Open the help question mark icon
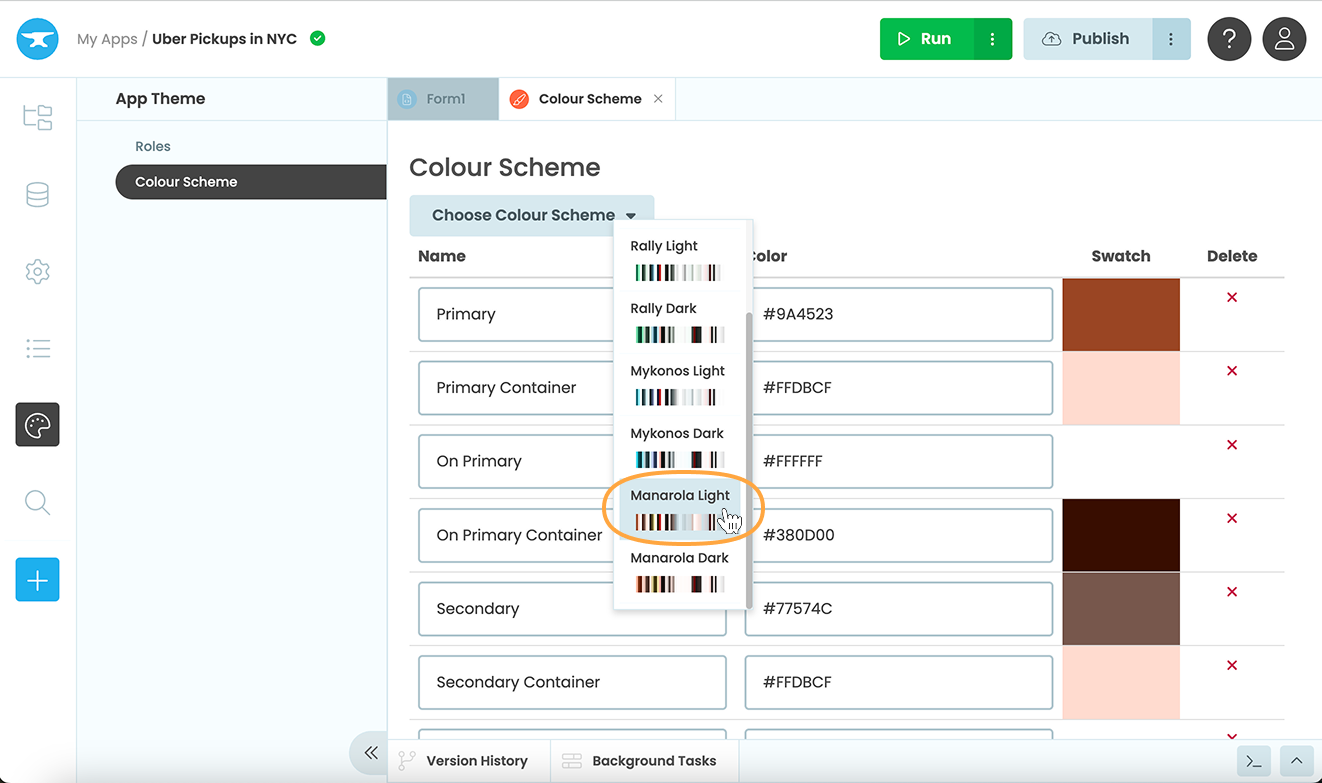The width and height of the screenshot is (1322, 783). (1229, 39)
